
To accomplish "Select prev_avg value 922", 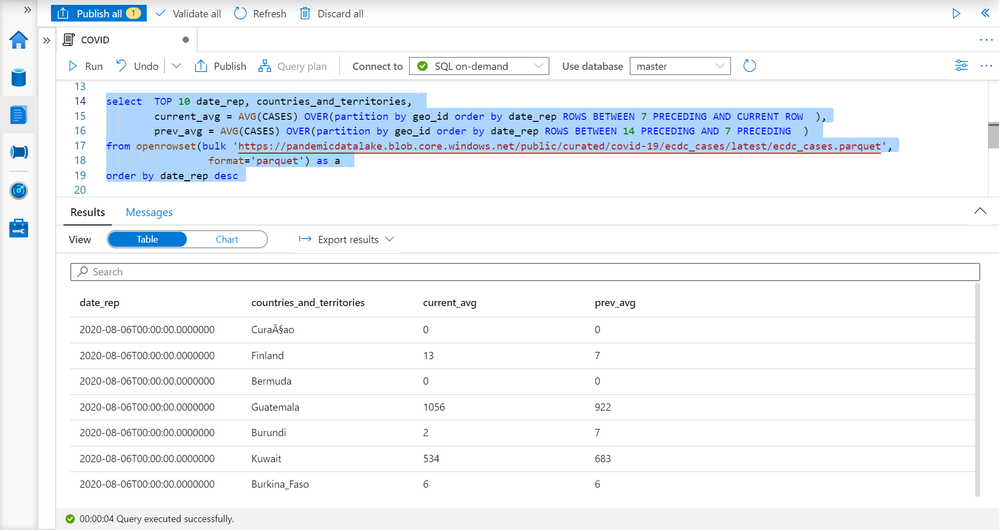I will [603, 407].
